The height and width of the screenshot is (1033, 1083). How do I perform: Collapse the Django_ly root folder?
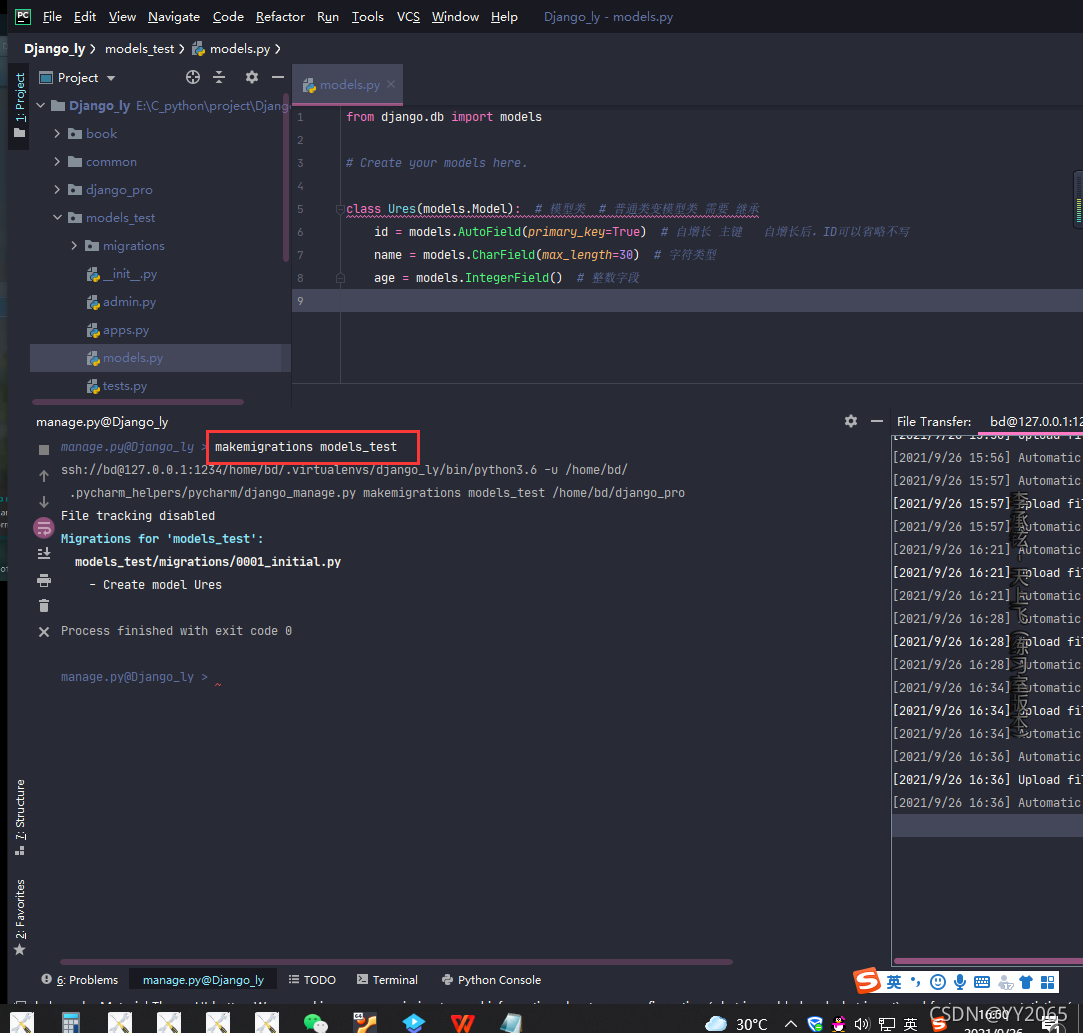[40, 106]
